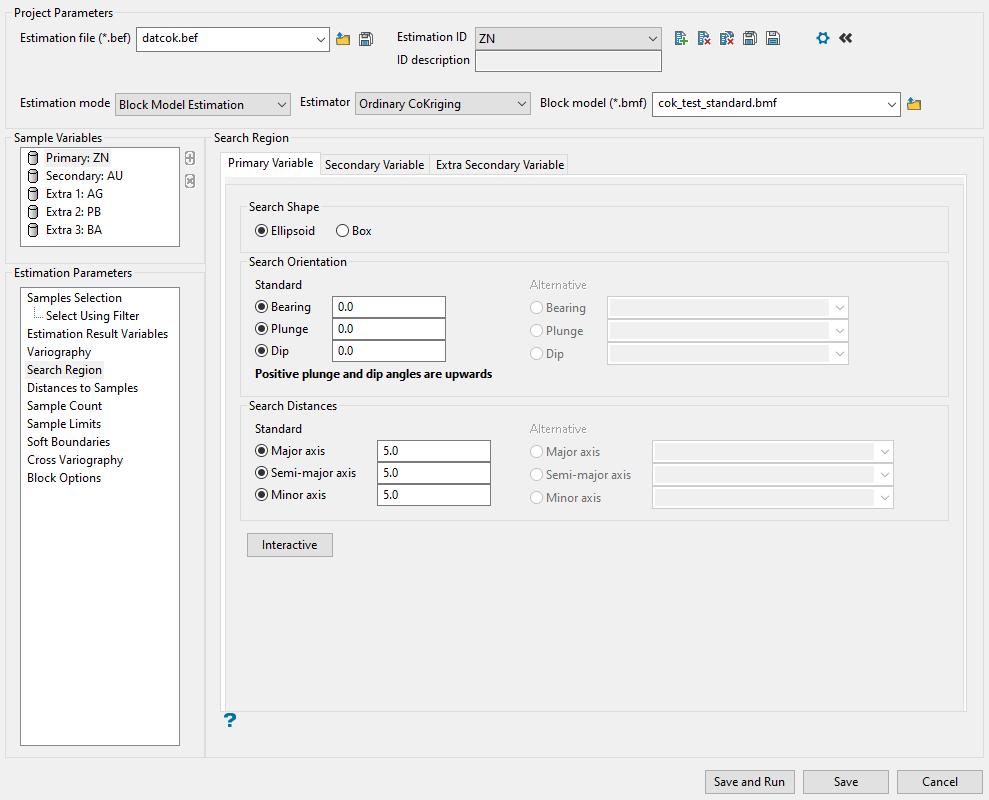Click the settings gear icon
989x800 pixels.
point(823,38)
